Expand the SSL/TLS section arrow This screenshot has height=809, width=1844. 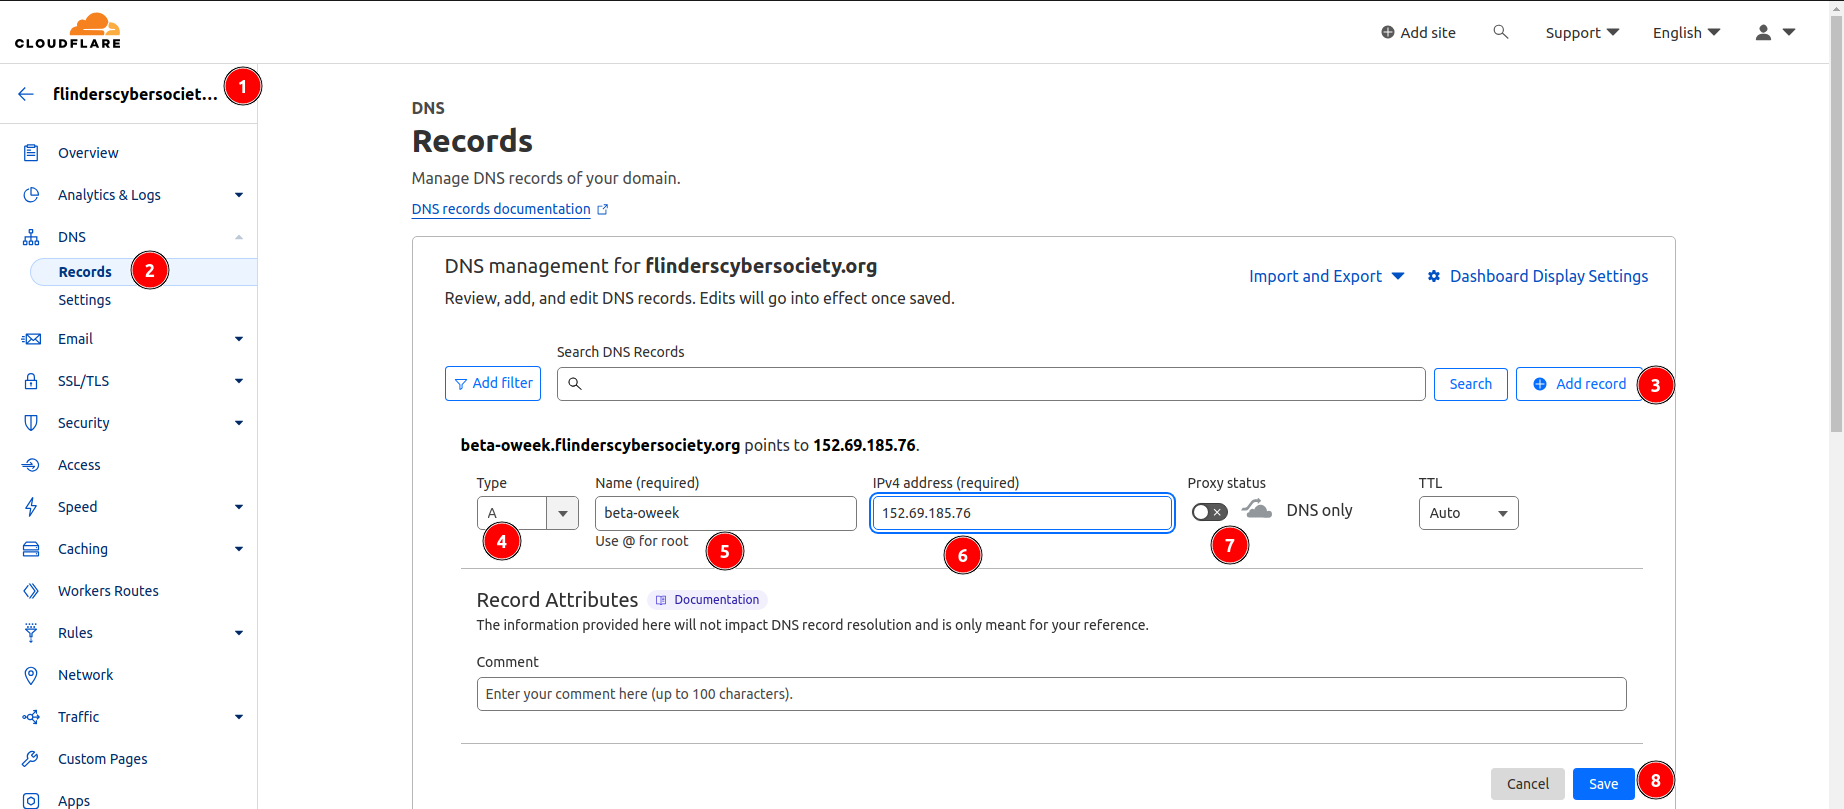coord(239,381)
